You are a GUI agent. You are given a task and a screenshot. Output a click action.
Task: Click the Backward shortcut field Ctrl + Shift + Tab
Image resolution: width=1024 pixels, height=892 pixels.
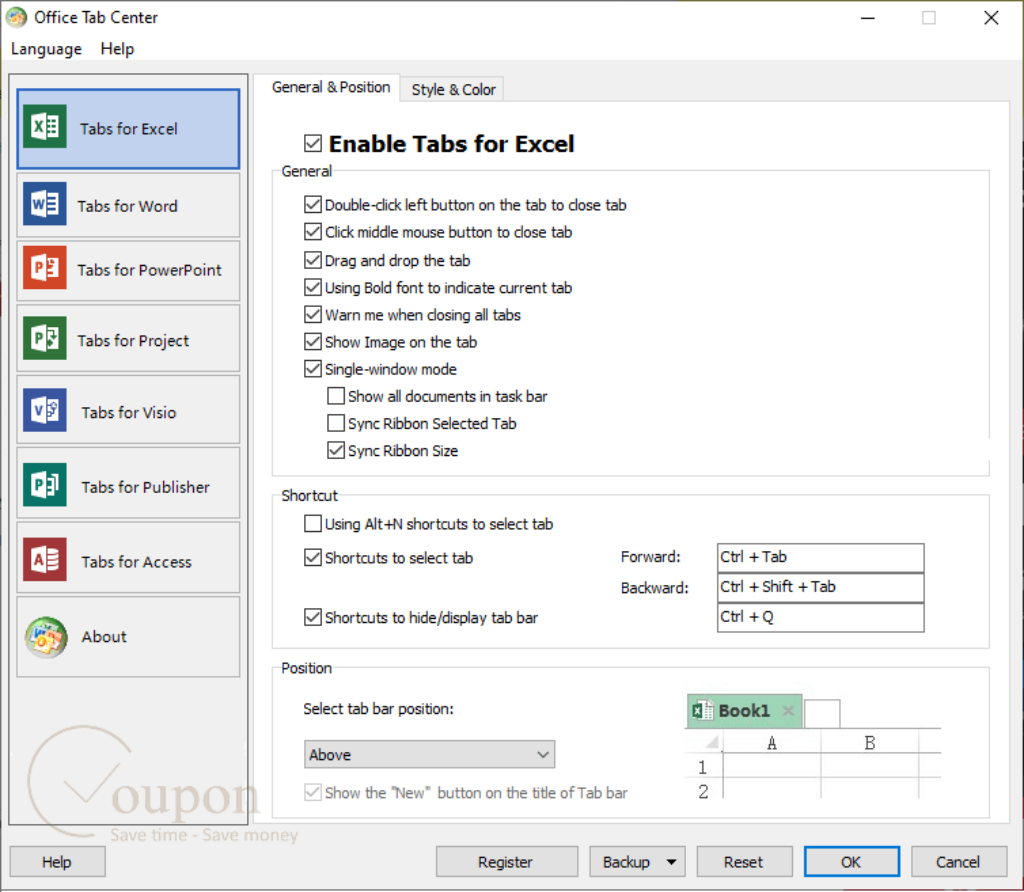coord(820,588)
